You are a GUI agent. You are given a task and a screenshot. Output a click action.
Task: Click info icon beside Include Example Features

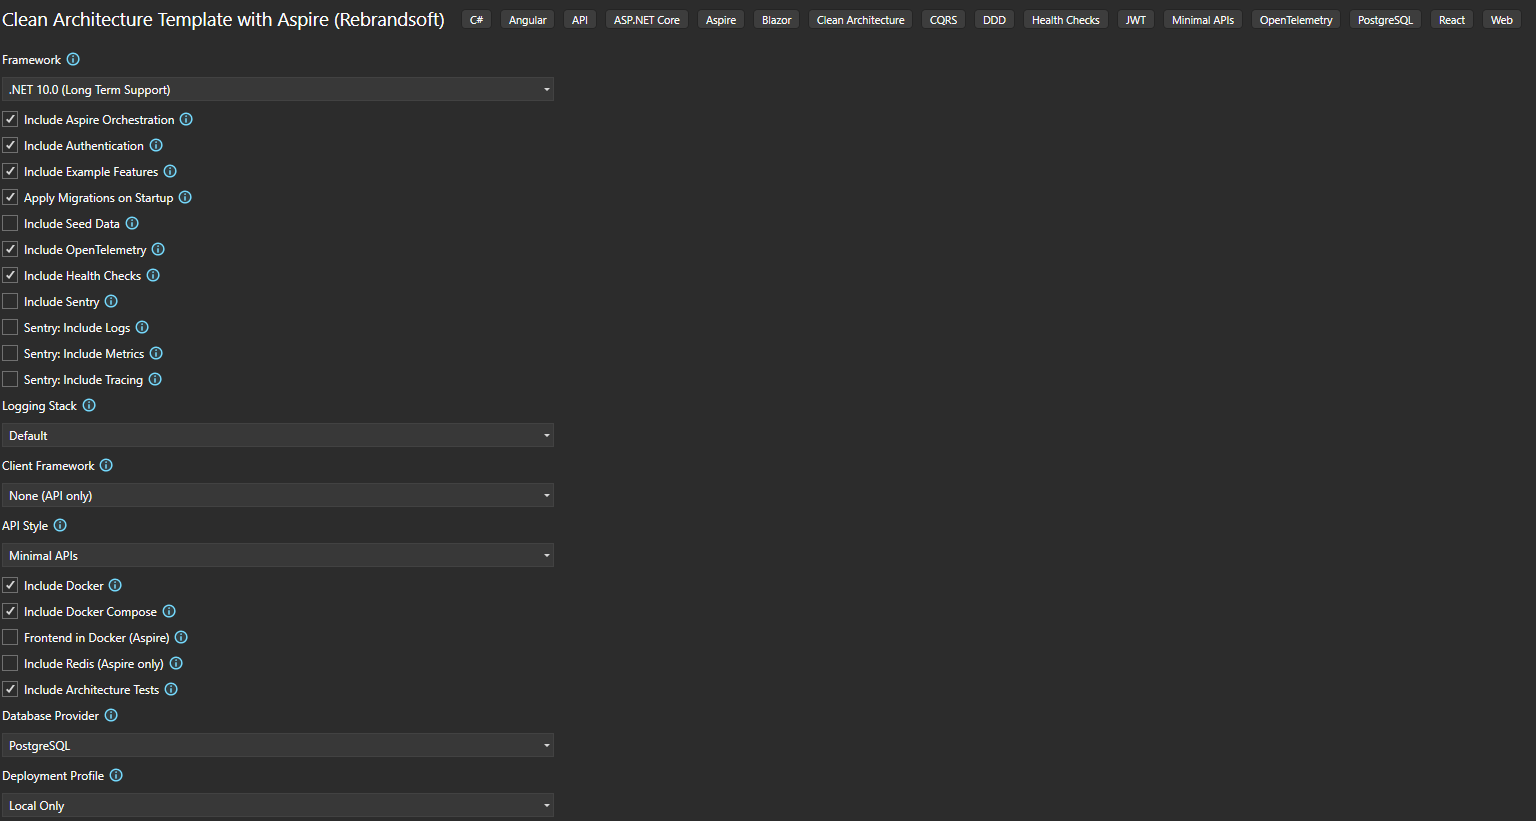click(170, 172)
